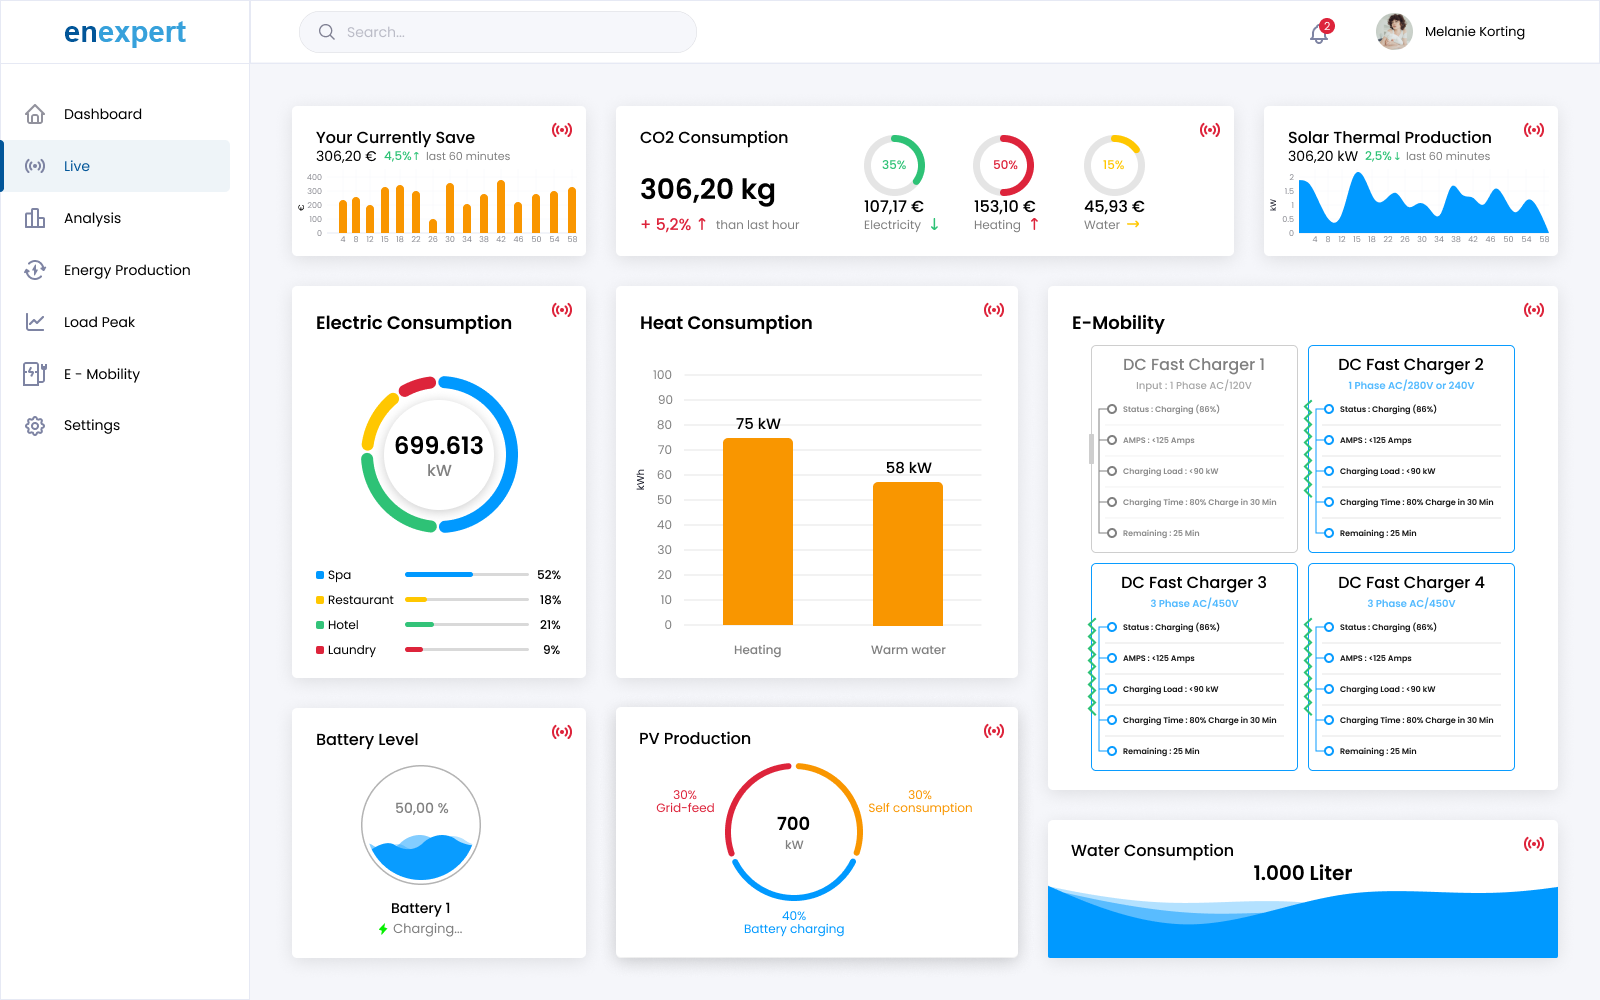Click the 35% Electricity ring gauge
The image size is (1600, 1000).
(894, 165)
